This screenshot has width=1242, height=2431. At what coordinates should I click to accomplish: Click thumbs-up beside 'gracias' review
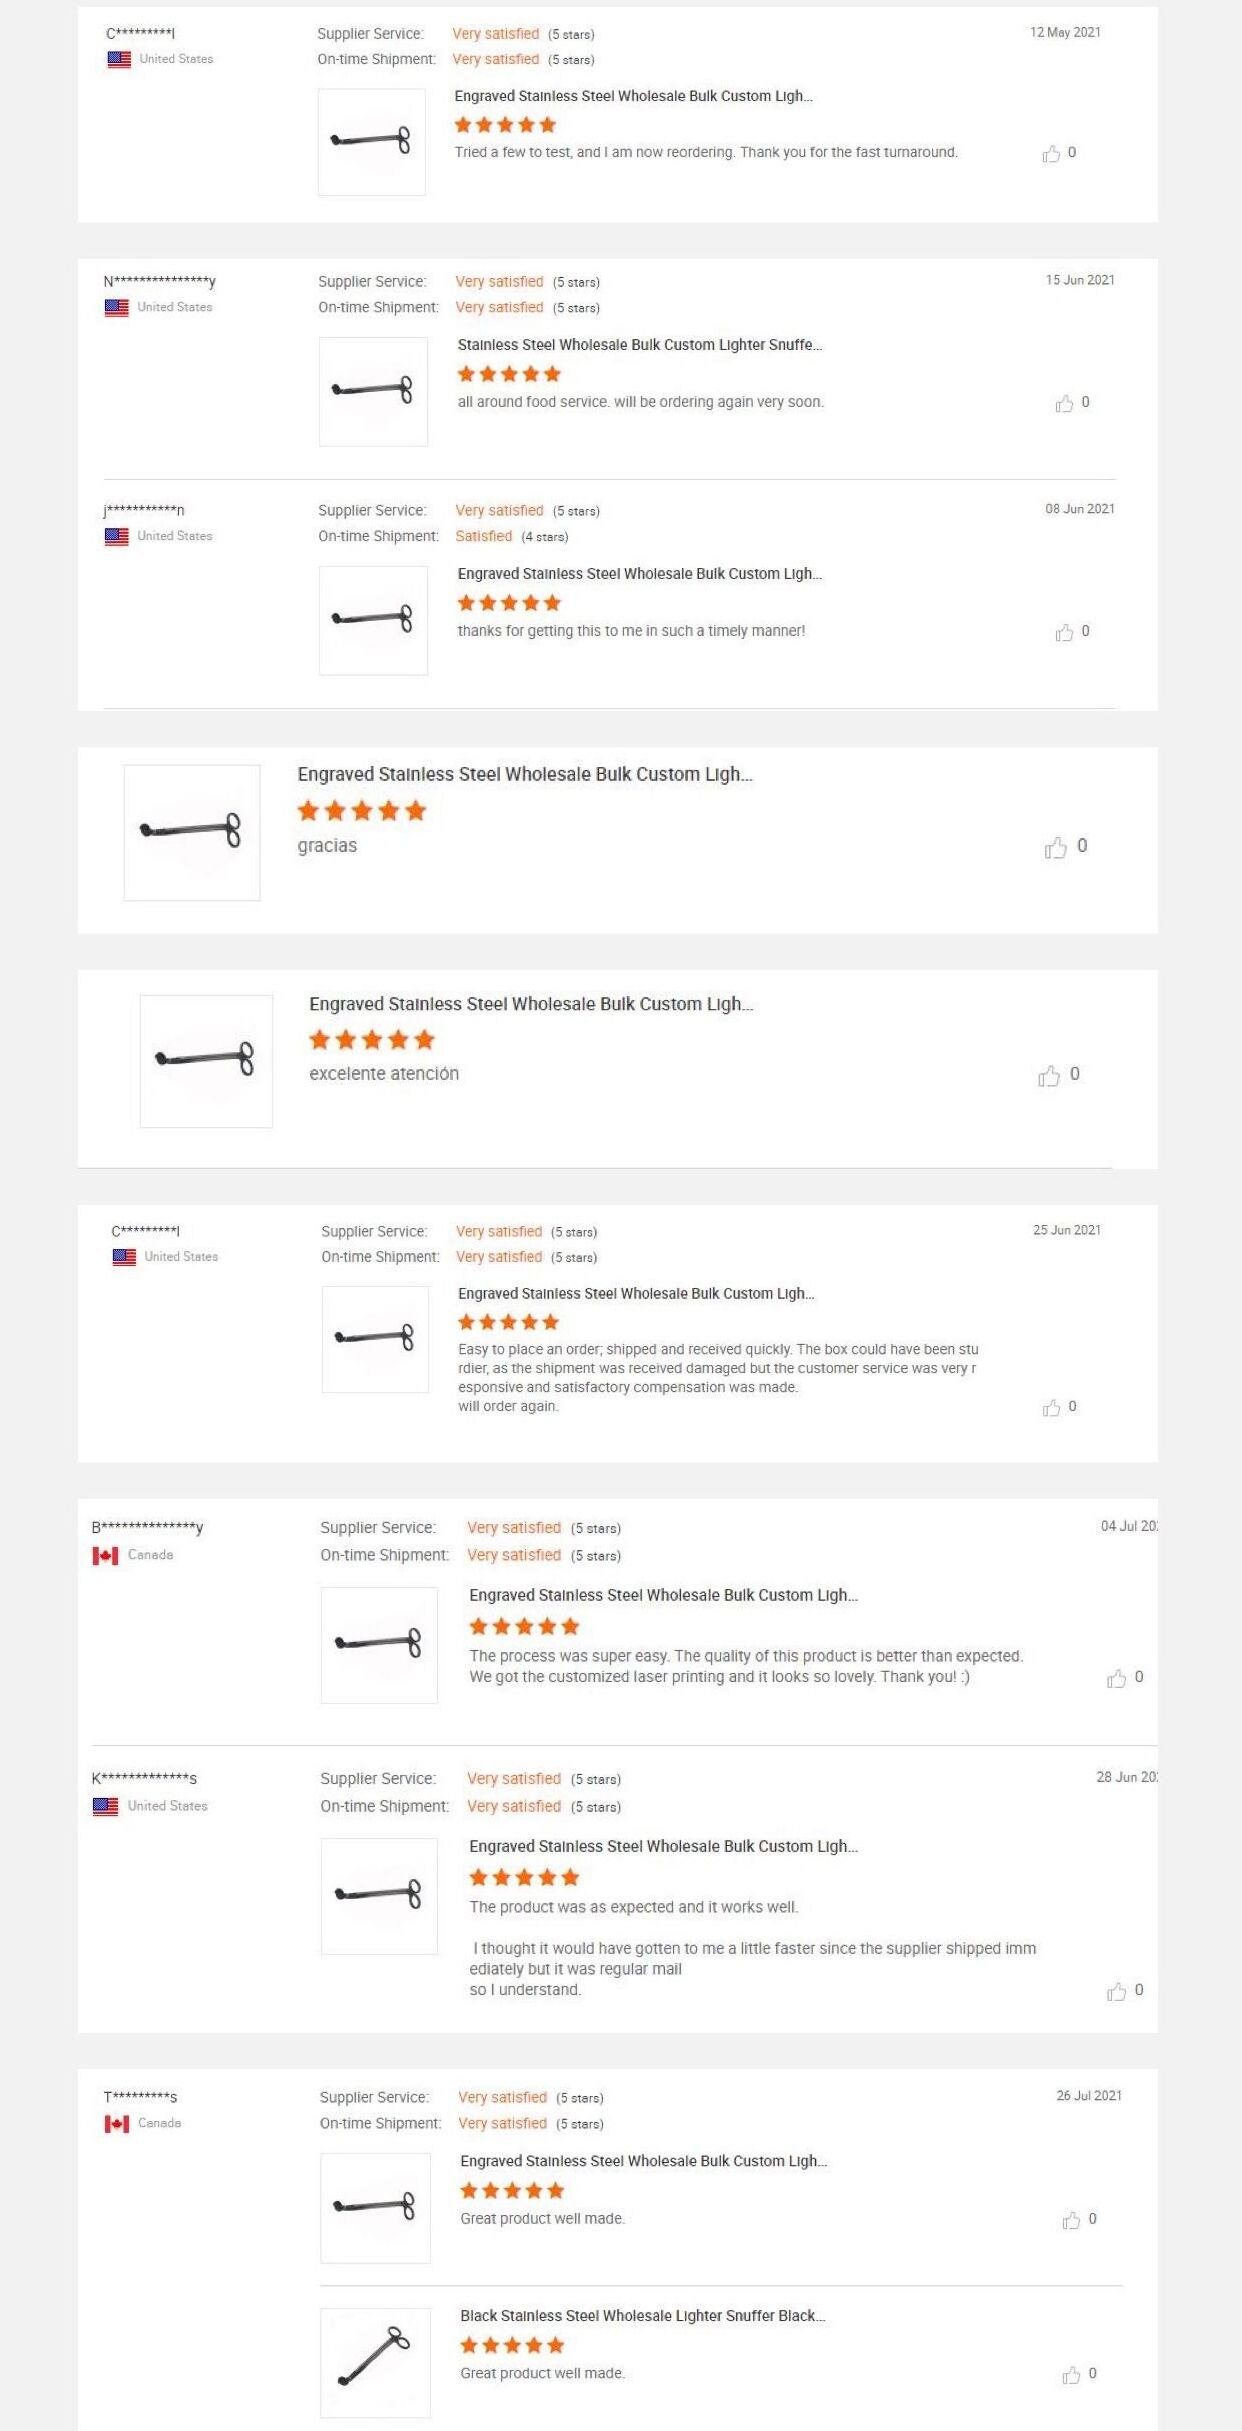pyautogui.click(x=1055, y=848)
